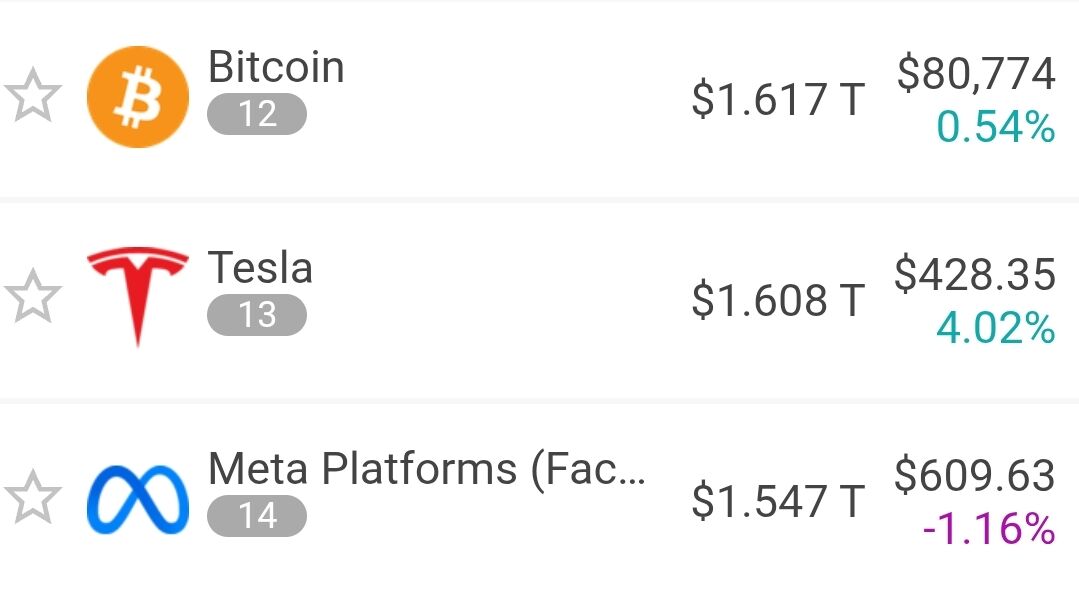Click Tesla's 4.02% daily change
This screenshot has height=596, width=1079.
click(x=995, y=328)
